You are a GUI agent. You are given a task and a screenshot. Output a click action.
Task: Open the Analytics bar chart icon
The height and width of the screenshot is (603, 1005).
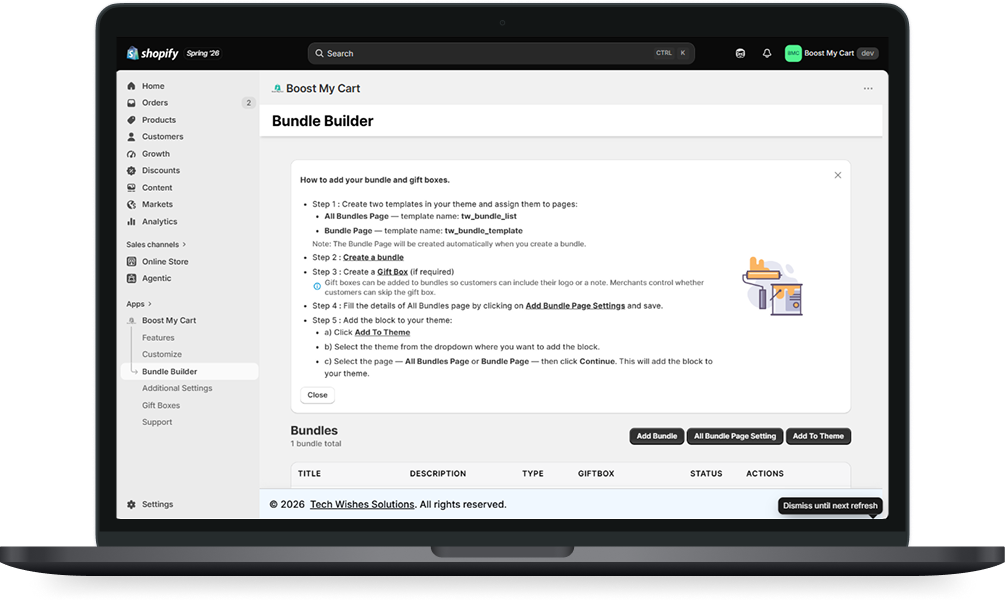point(131,222)
